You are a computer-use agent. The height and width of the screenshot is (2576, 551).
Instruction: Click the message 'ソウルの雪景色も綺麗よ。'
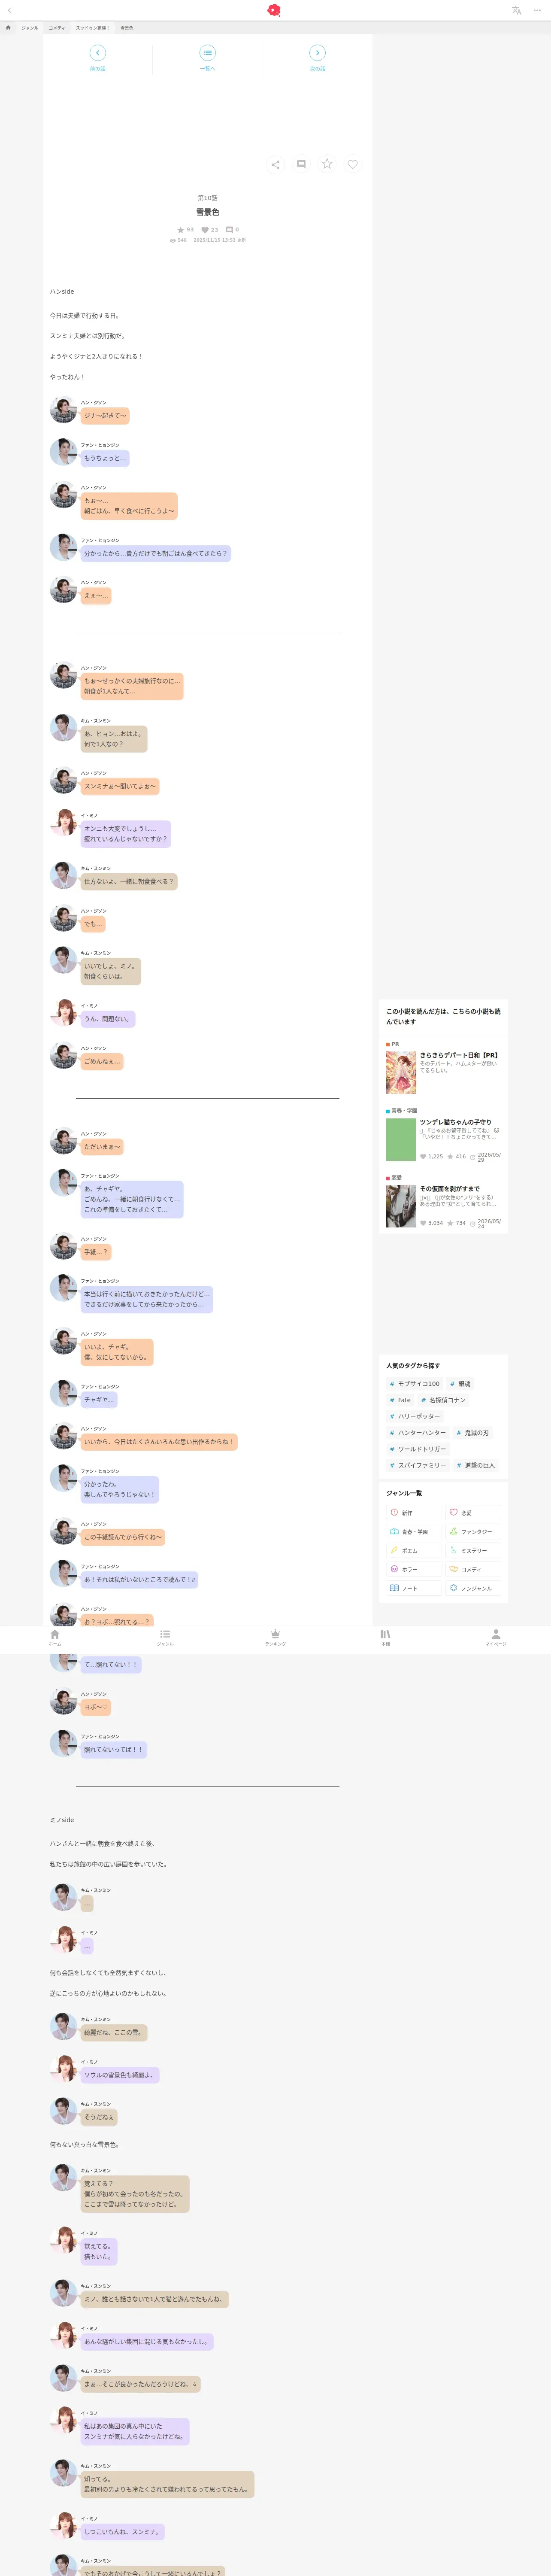point(120,2075)
